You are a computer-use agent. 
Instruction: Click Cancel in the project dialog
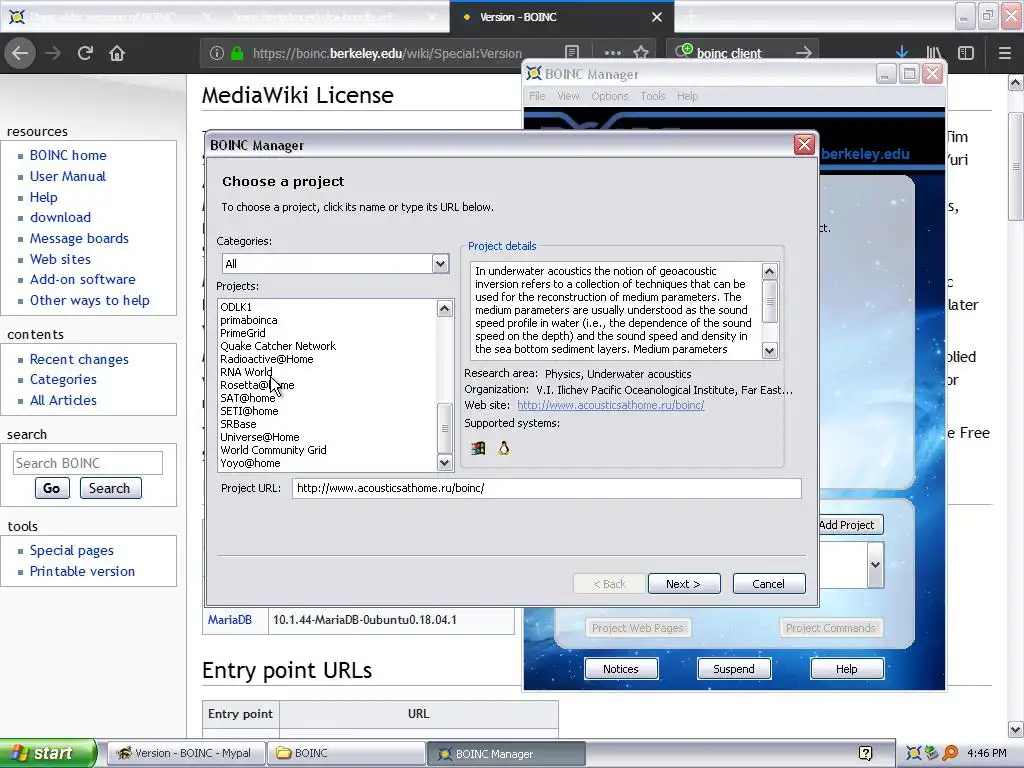pyautogui.click(x=769, y=584)
